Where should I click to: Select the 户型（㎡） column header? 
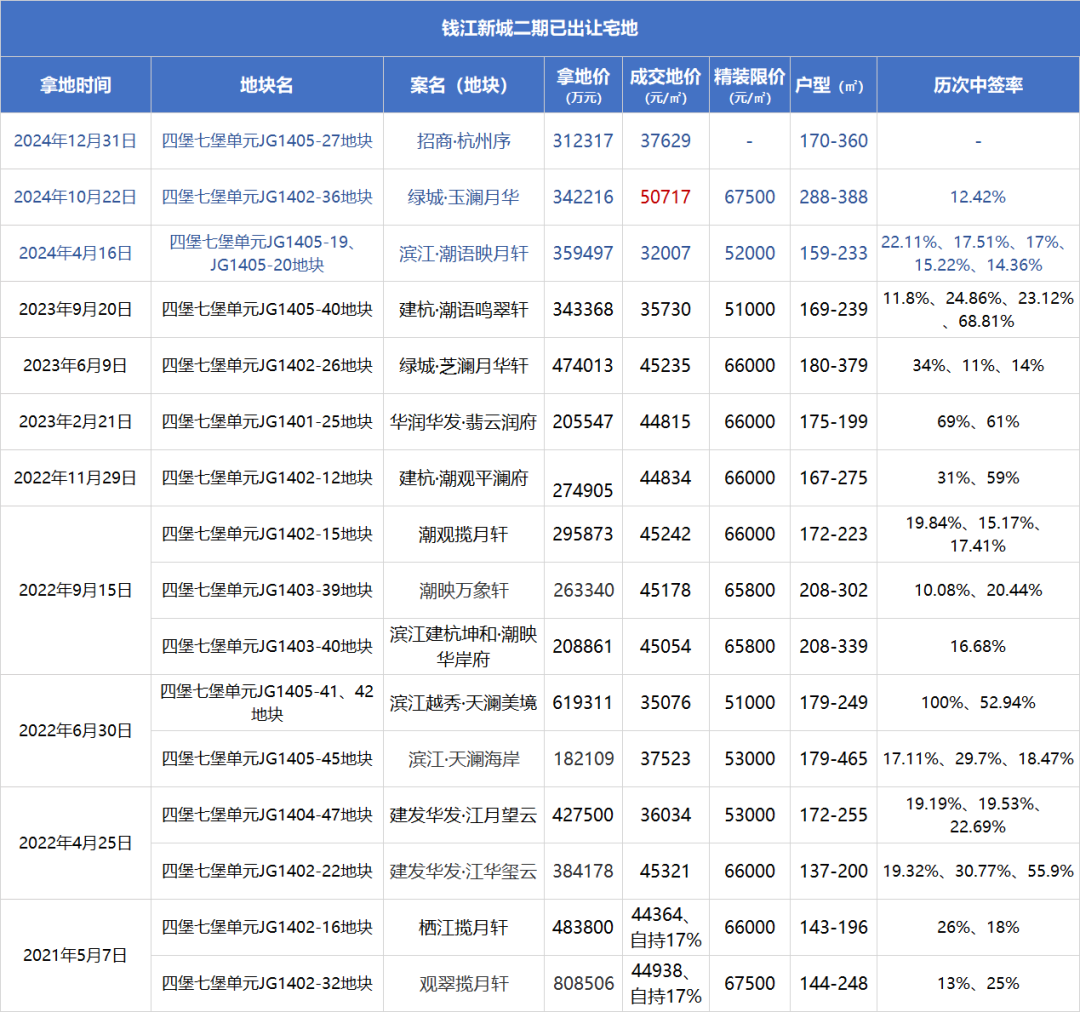tap(829, 85)
